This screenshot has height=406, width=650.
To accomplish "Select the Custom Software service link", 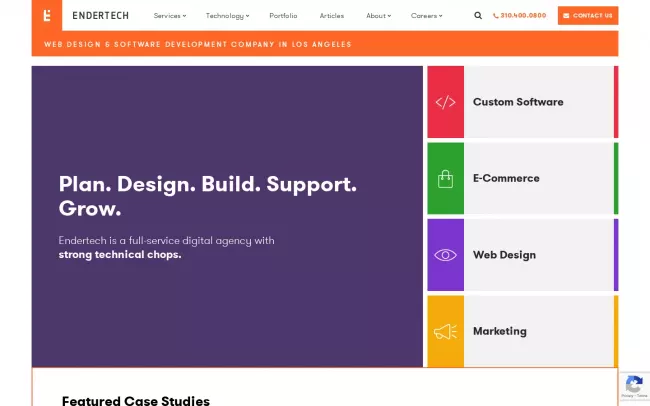I will point(518,102).
